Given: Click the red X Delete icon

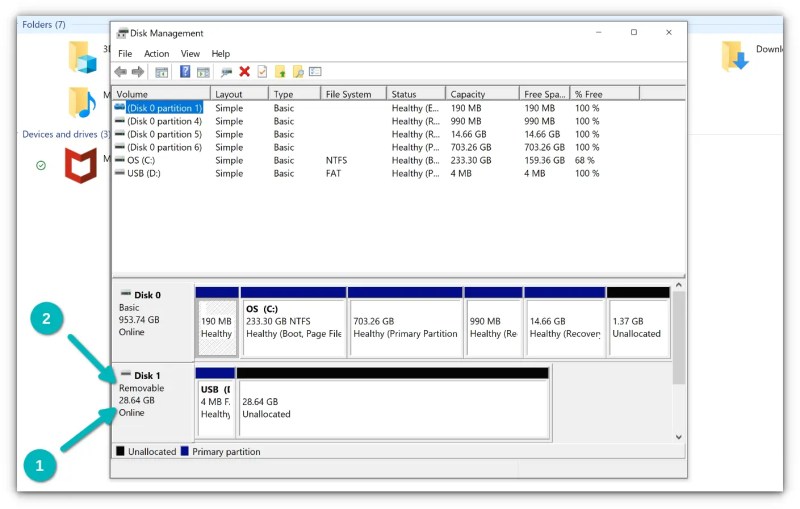Looking at the screenshot, I should pyautogui.click(x=244, y=72).
